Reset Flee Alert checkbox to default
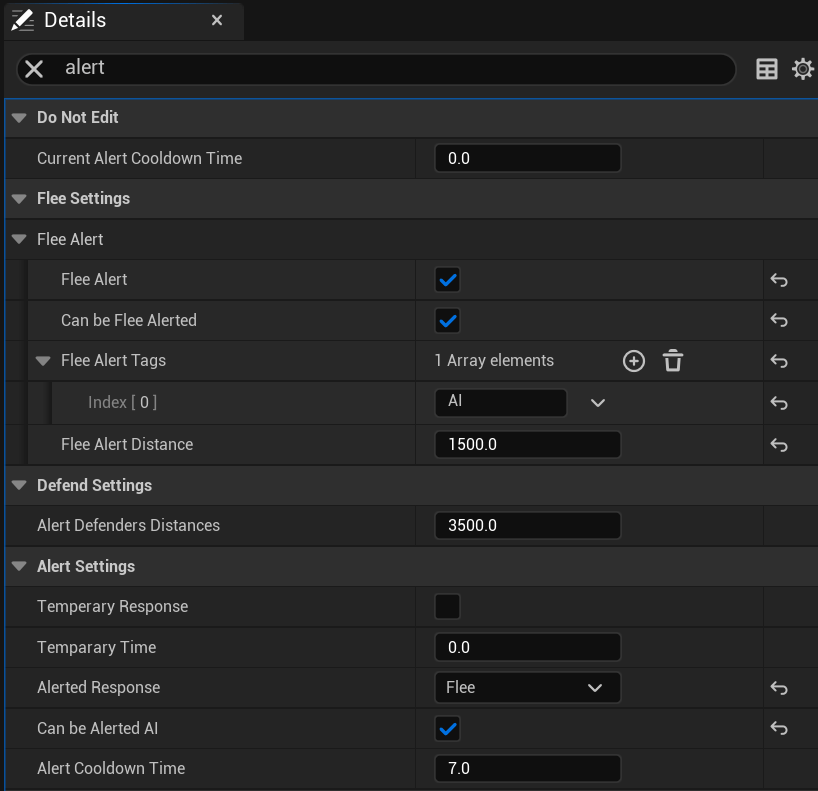 779,280
